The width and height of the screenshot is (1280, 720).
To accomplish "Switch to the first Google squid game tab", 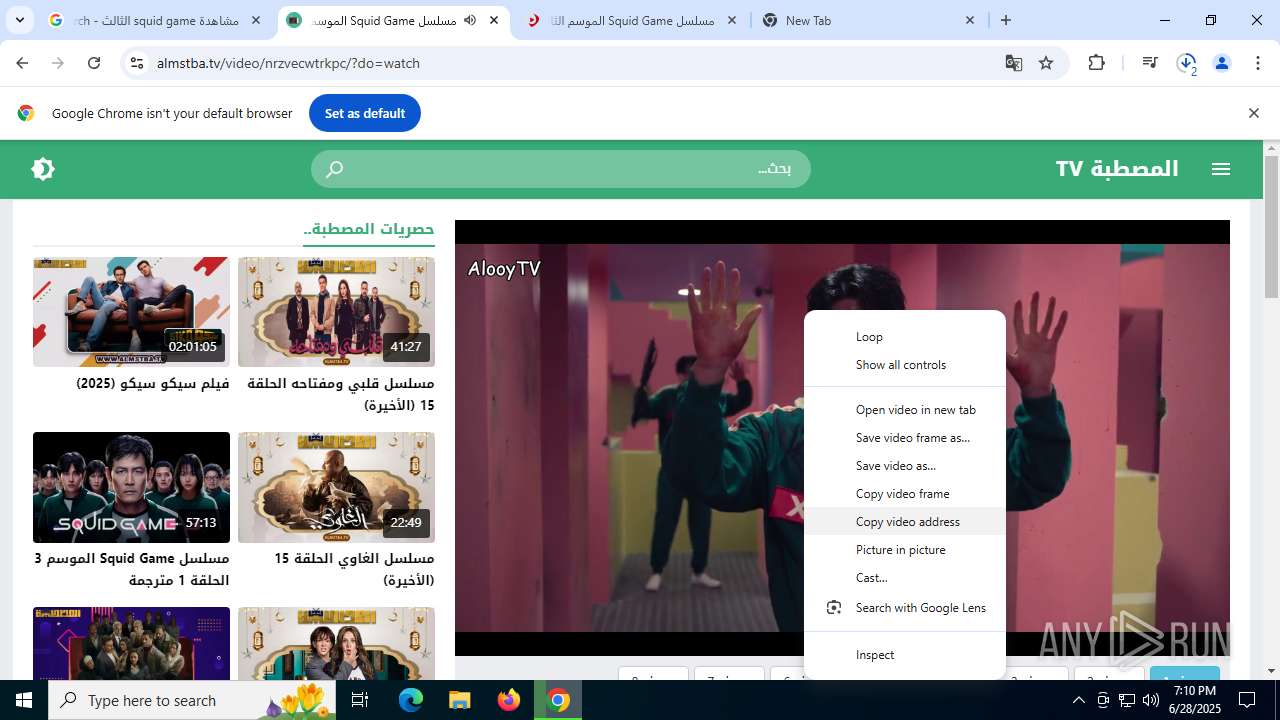I will [155, 20].
